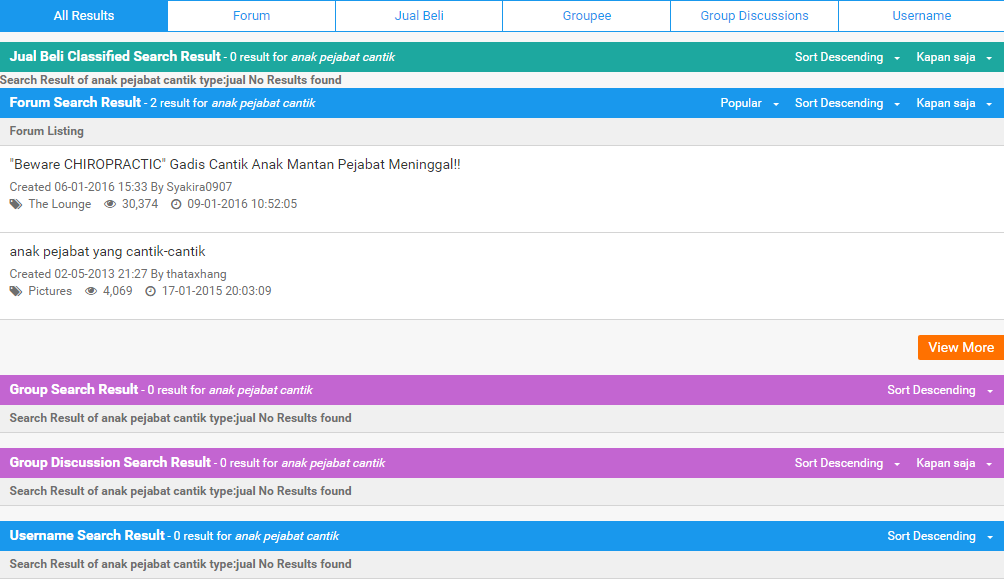
Task: Click clock icon beside 17-01-2015 20:03:09
Action: pyautogui.click(x=150, y=291)
